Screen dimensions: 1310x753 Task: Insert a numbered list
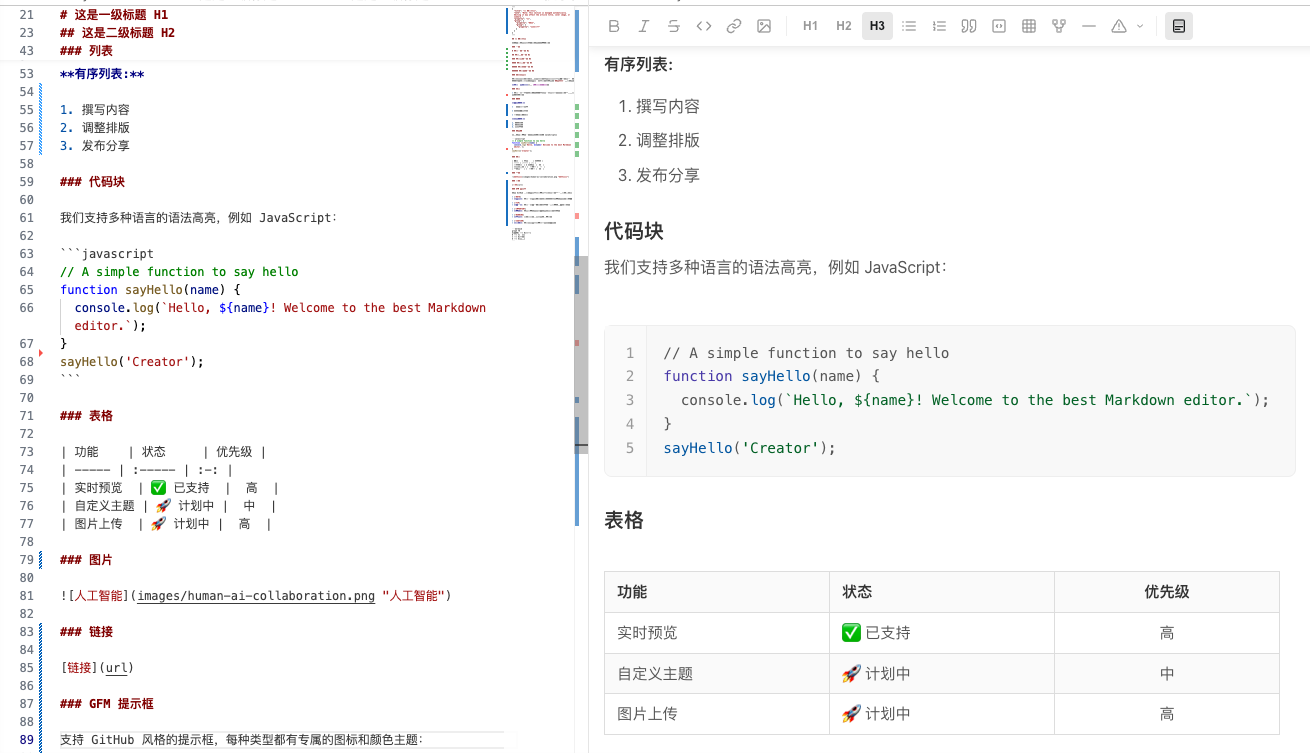pos(939,26)
